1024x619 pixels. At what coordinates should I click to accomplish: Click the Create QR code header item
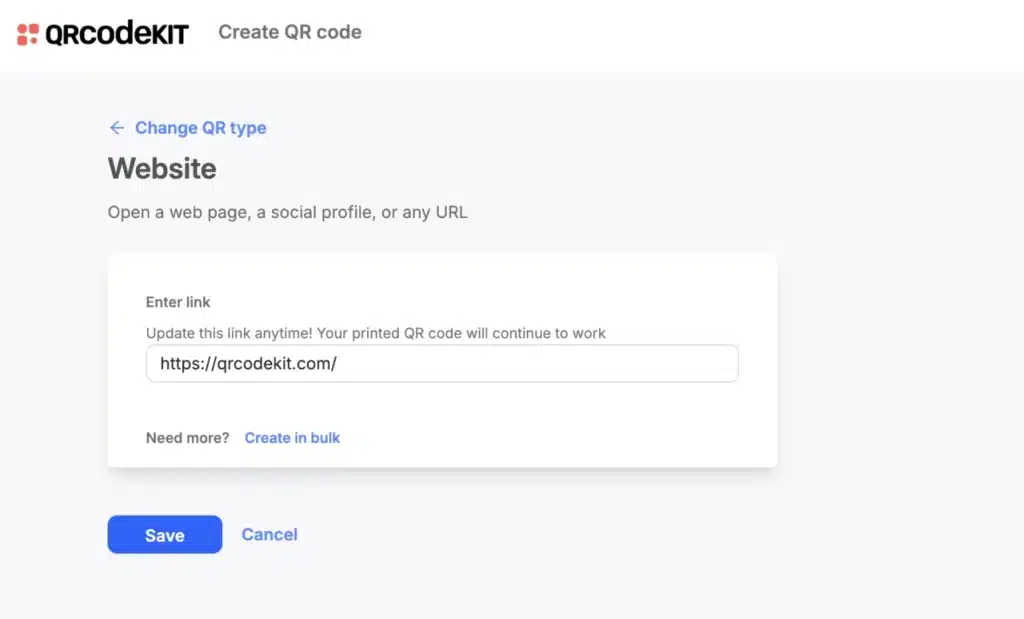click(289, 32)
